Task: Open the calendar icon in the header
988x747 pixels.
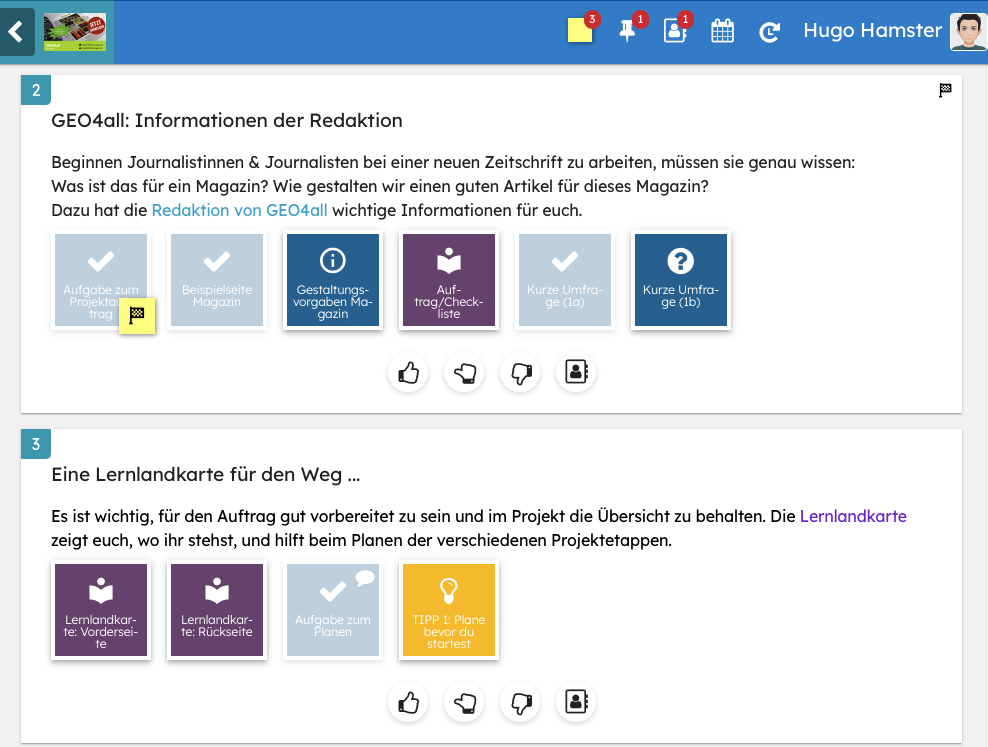Action: coord(722,31)
